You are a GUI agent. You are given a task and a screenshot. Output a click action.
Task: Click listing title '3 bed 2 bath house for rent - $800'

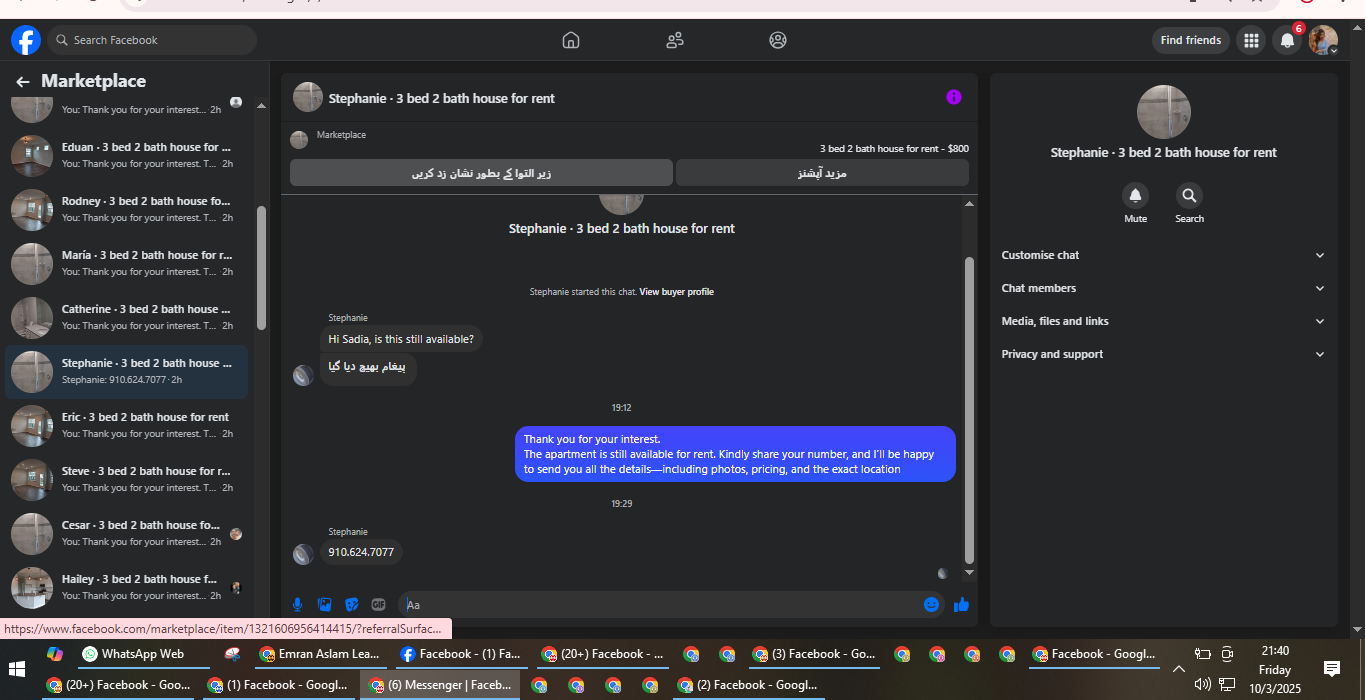point(894,148)
